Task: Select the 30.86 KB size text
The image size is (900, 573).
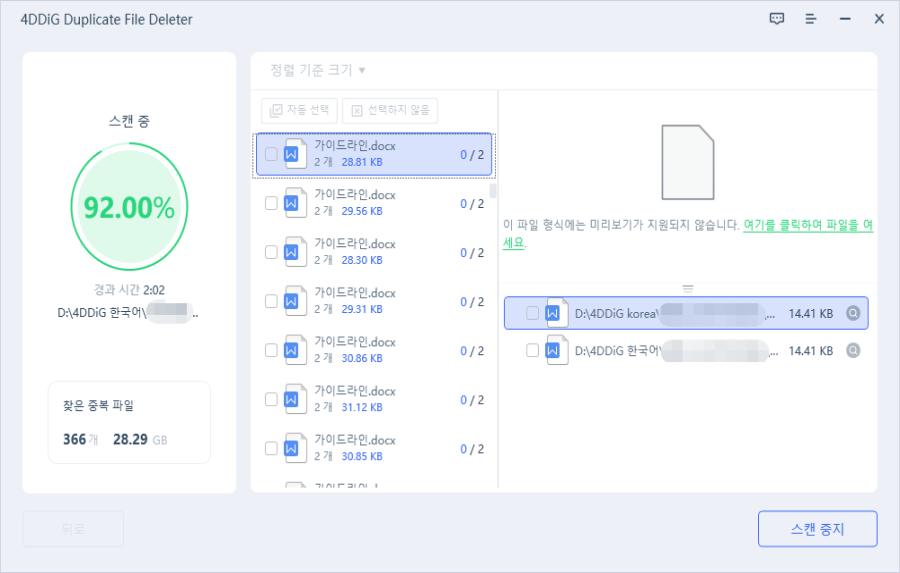Action: (x=362, y=358)
